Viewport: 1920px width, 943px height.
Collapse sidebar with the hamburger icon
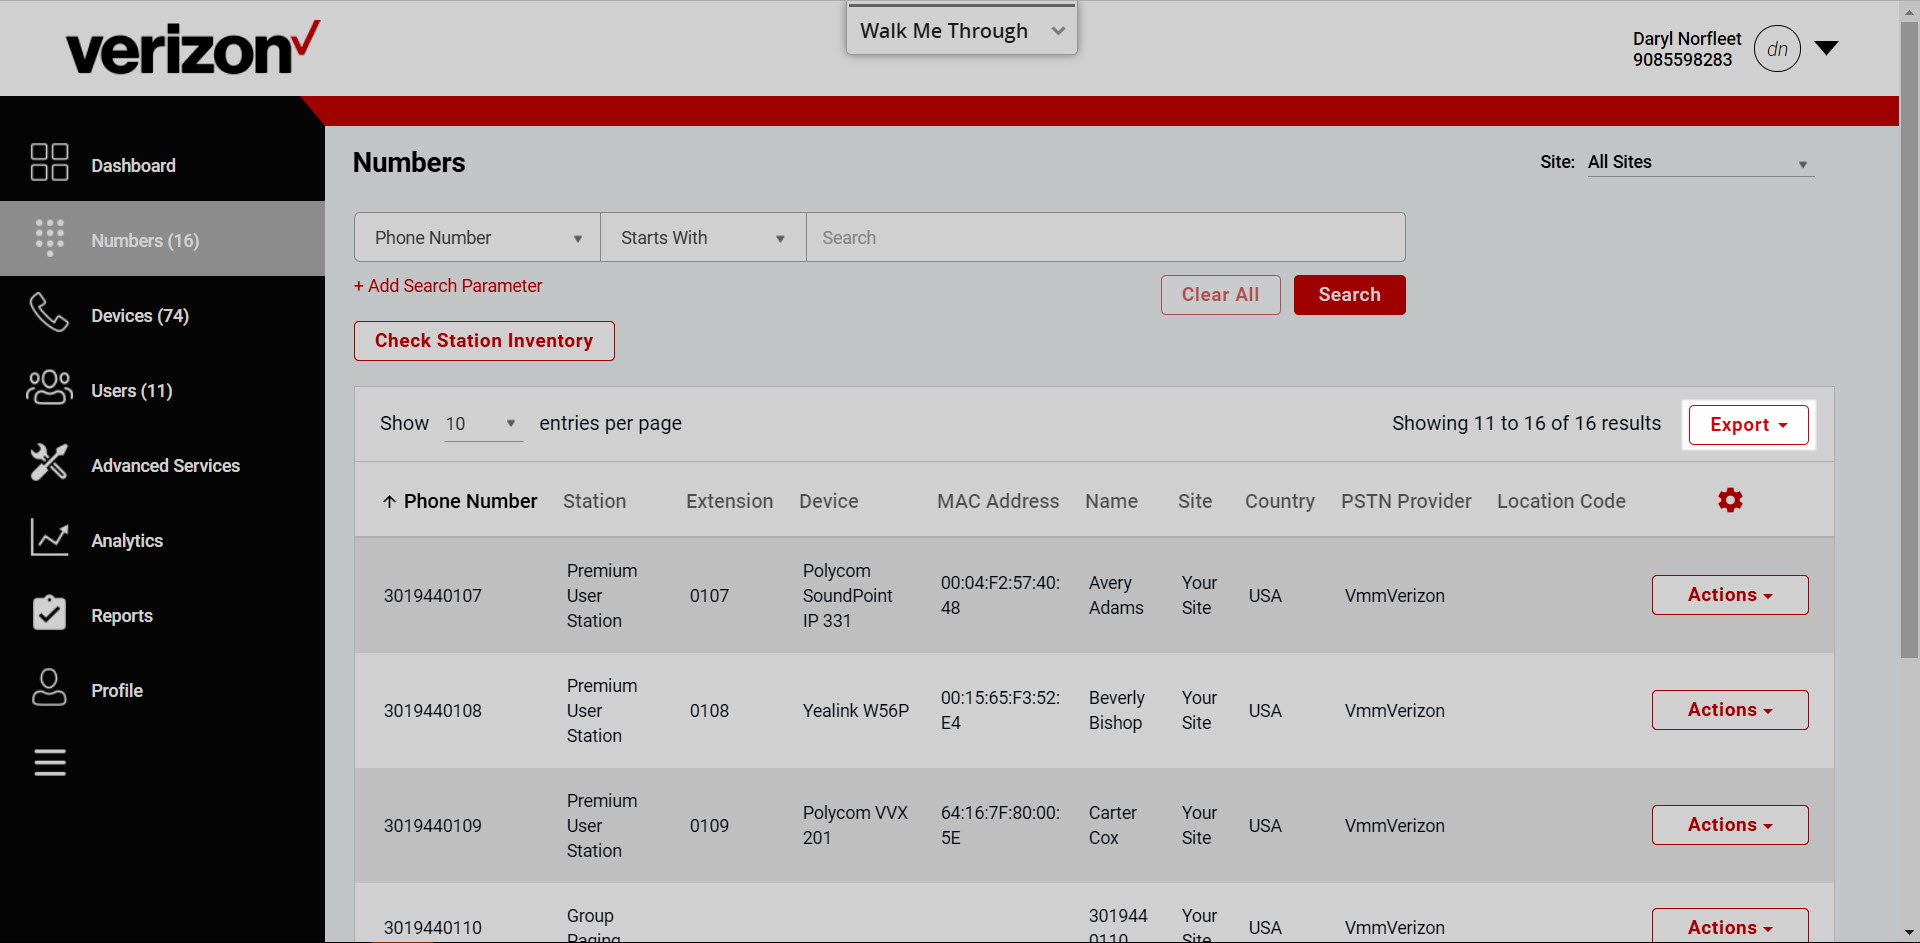tap(50, 763)
